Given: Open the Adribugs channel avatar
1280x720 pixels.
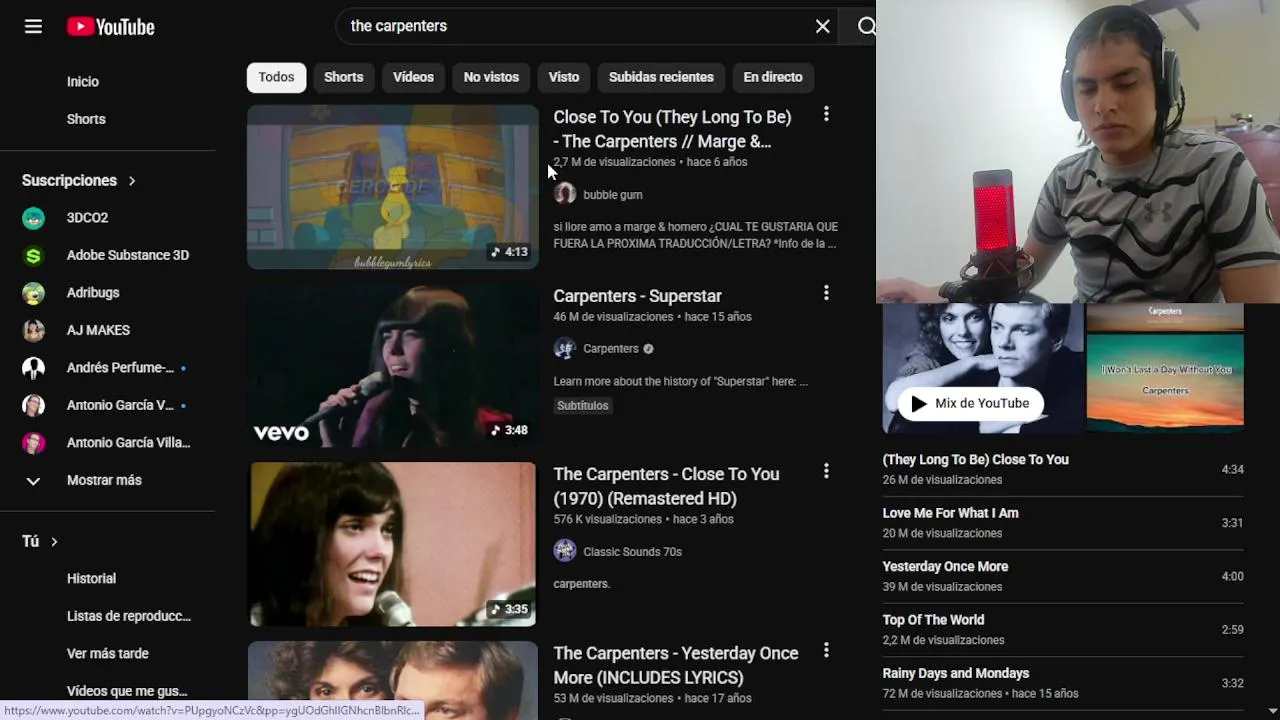Looking at the screenshot, I should coord(33,293).
